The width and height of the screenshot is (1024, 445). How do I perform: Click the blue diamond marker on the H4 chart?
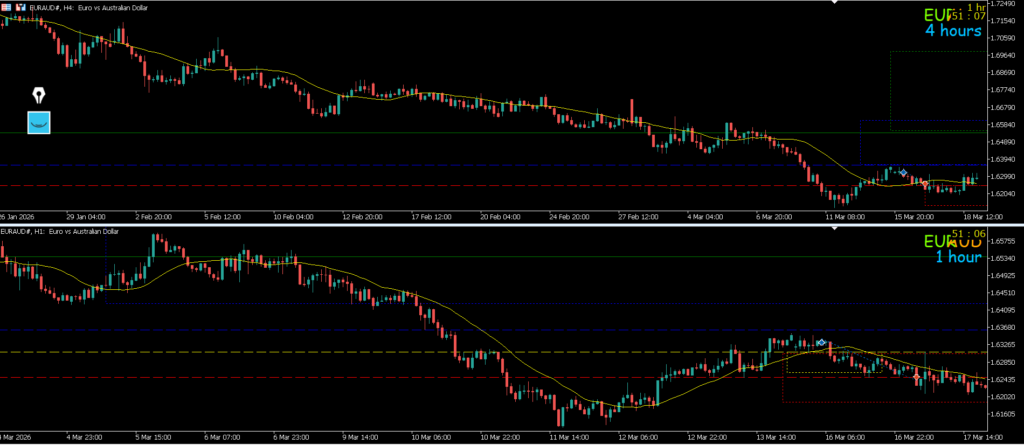(x=903, y=173)
